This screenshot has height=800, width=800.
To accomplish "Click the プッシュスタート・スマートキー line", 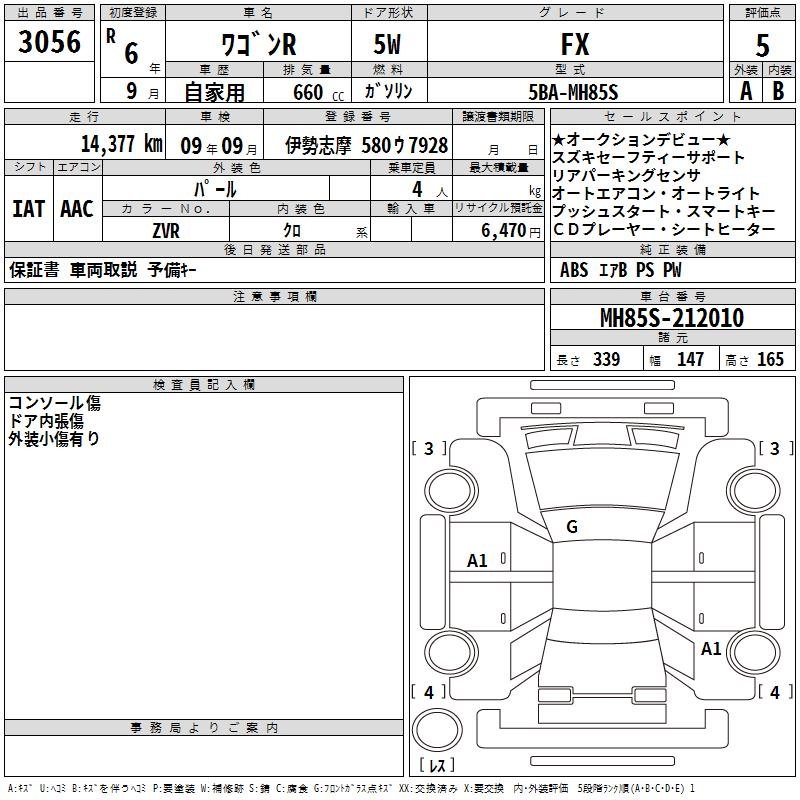I will (664, 211).
